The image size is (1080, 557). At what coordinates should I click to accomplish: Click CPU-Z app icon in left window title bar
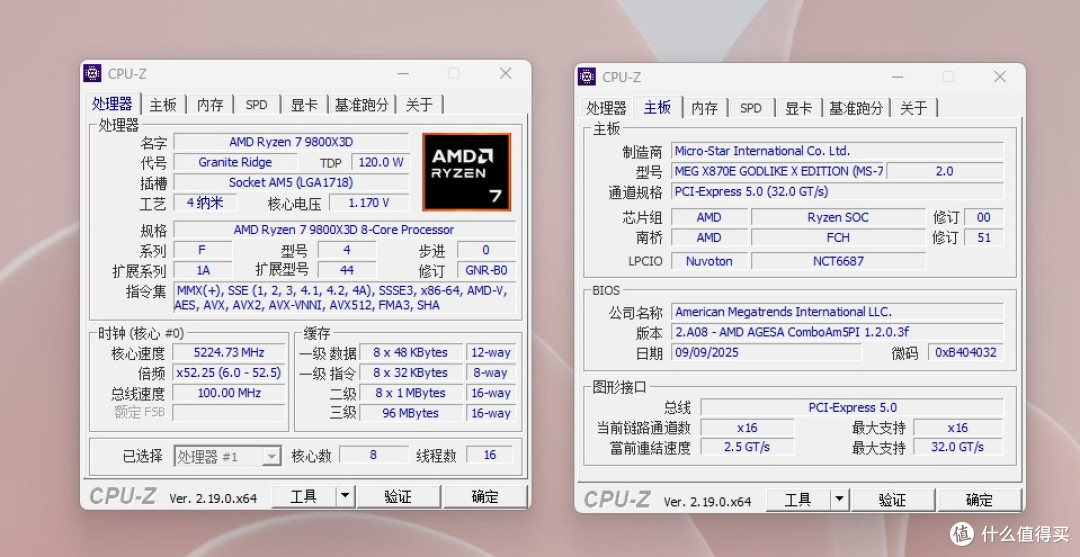point(92,74)
